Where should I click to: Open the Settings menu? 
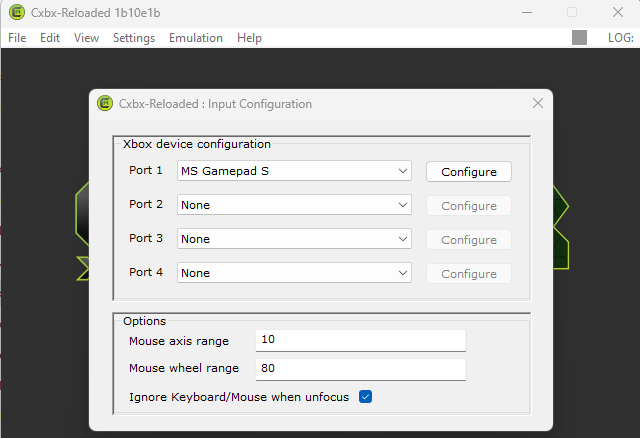134,38
